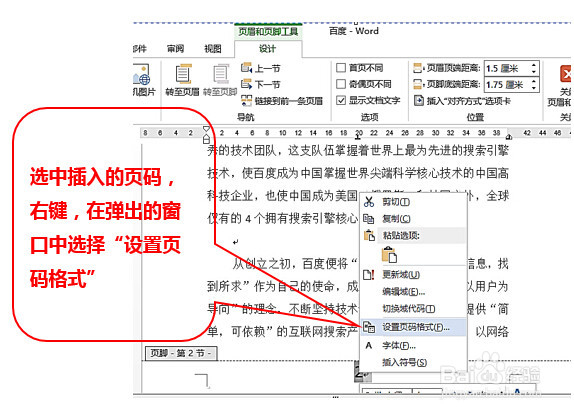Select Edit Field (编辑域) in the context menu
The height and width of the screenshot is (413, 574).
click(x=413, y=291)
